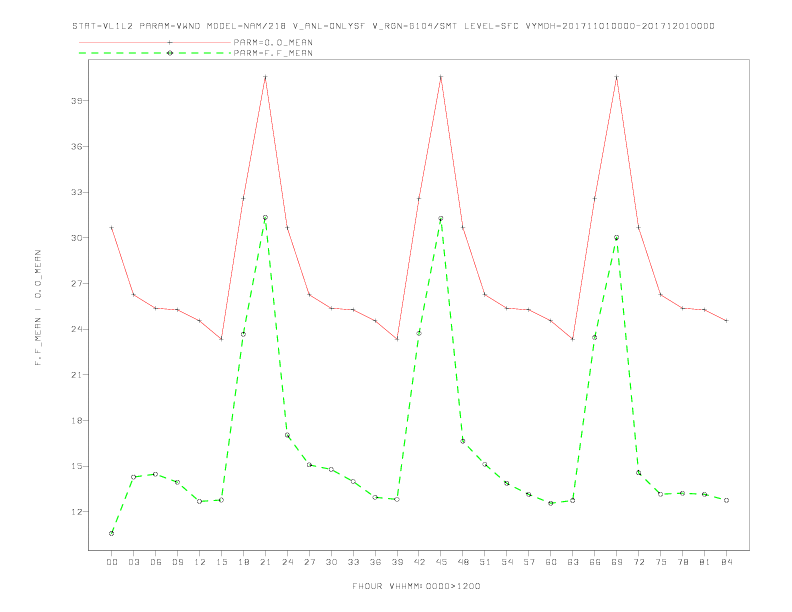The image size is (792, 612).
Task: Click the circle marker on green legend line
Action: (170, 53)
